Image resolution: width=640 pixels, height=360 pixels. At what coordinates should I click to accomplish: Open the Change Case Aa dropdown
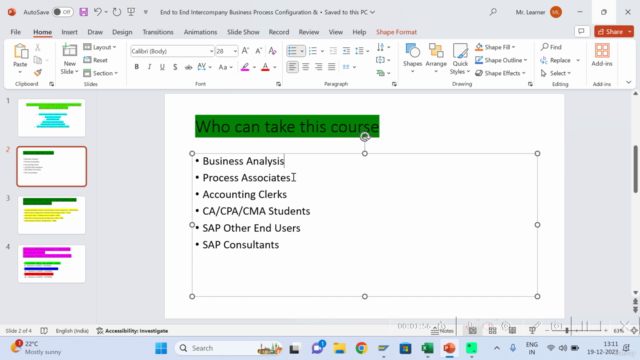(x=225, y=67)
